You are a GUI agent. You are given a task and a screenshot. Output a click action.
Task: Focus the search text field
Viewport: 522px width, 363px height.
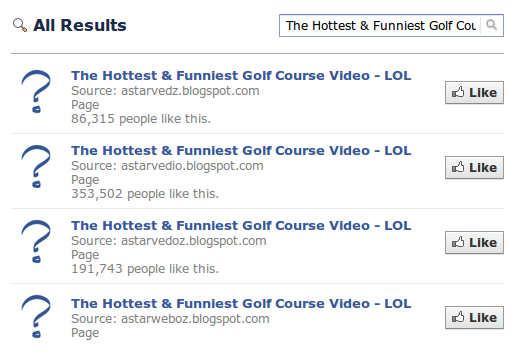point(380,25)
